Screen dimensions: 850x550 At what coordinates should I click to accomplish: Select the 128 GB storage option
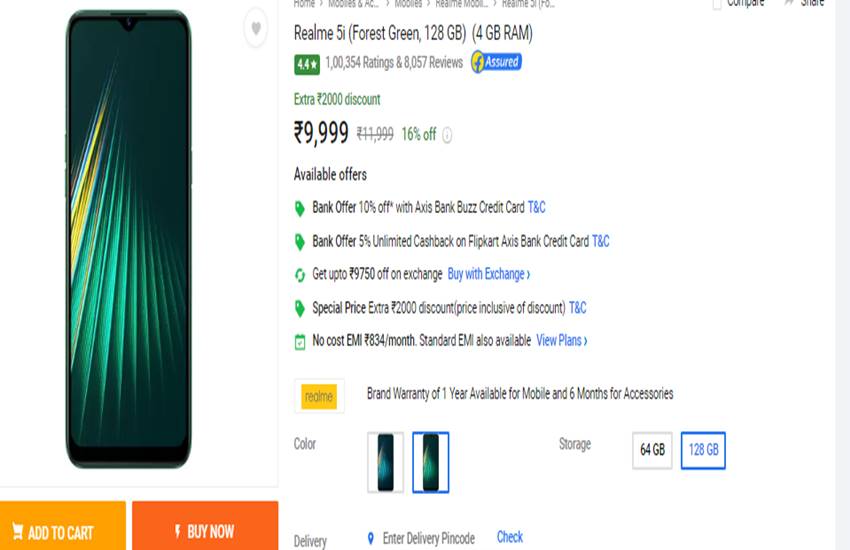pyautogui.click(x=703, y=450)
